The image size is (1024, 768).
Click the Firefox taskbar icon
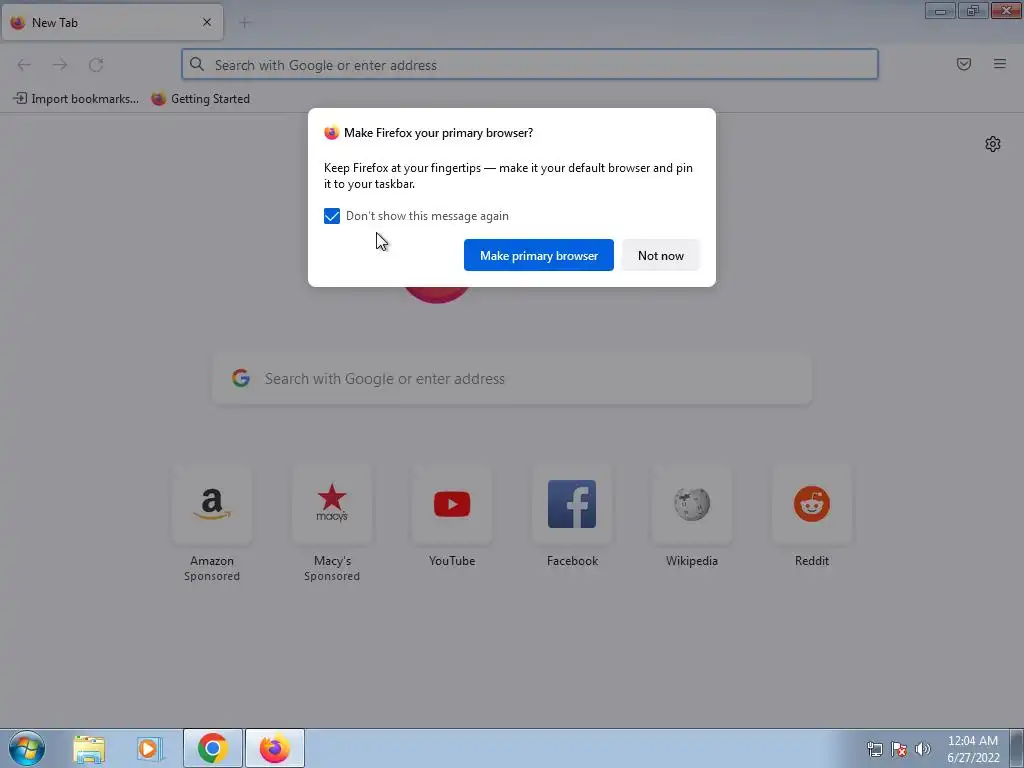tap(274, 749)
